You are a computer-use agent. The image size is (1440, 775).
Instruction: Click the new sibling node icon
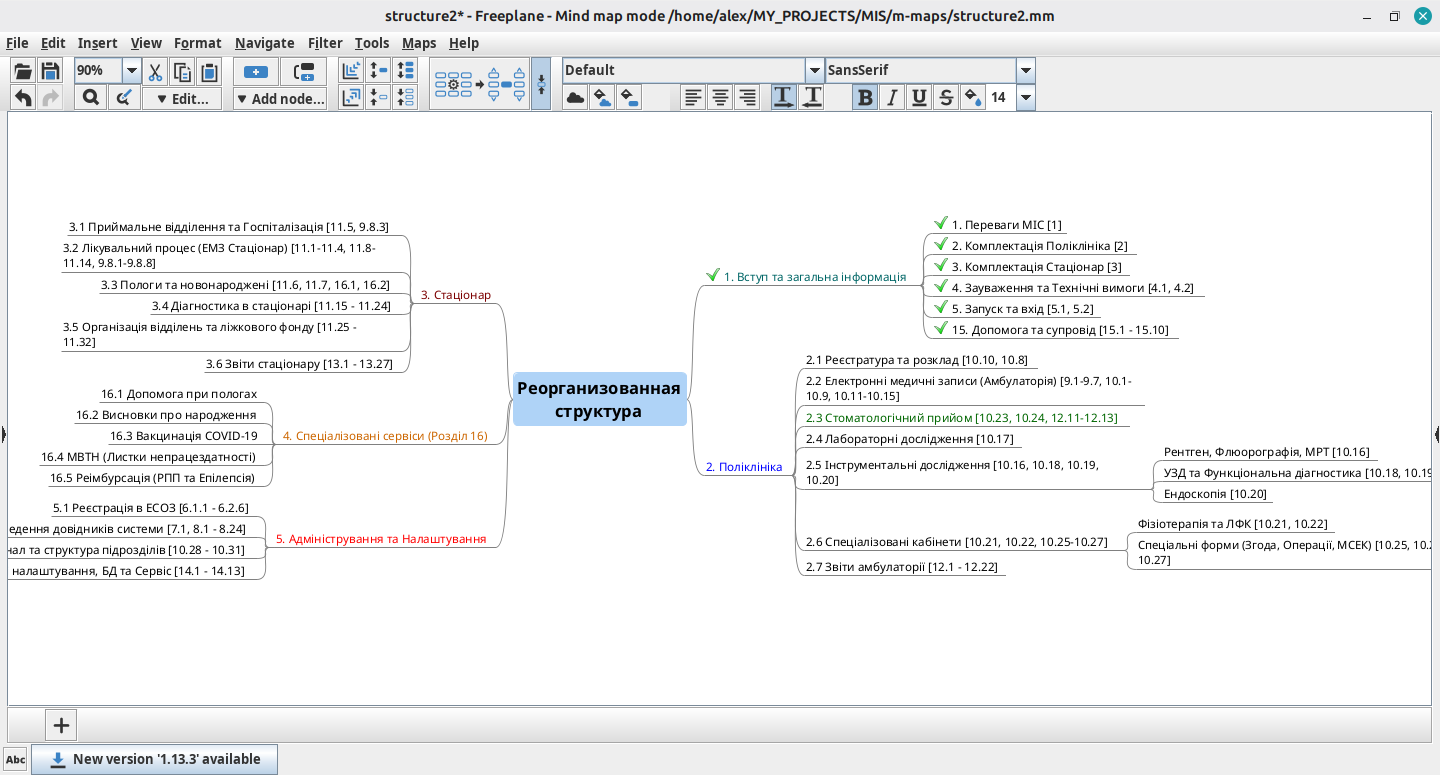(x=304, y=71)
